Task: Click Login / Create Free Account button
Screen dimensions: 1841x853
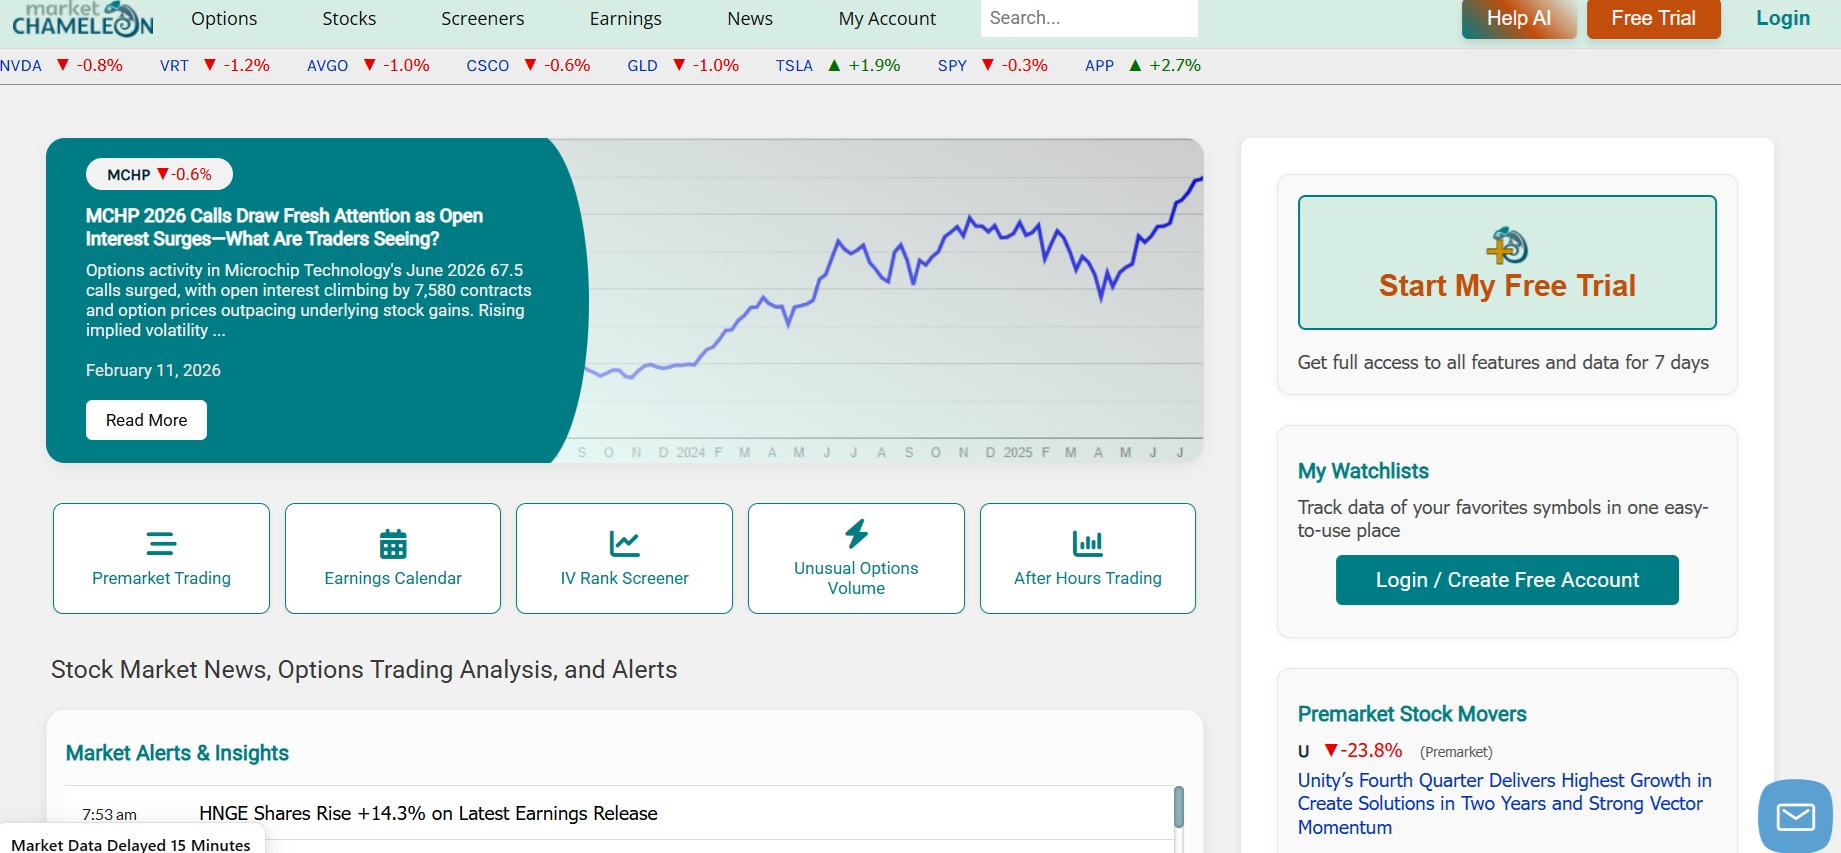Action: click(1506, 580)
